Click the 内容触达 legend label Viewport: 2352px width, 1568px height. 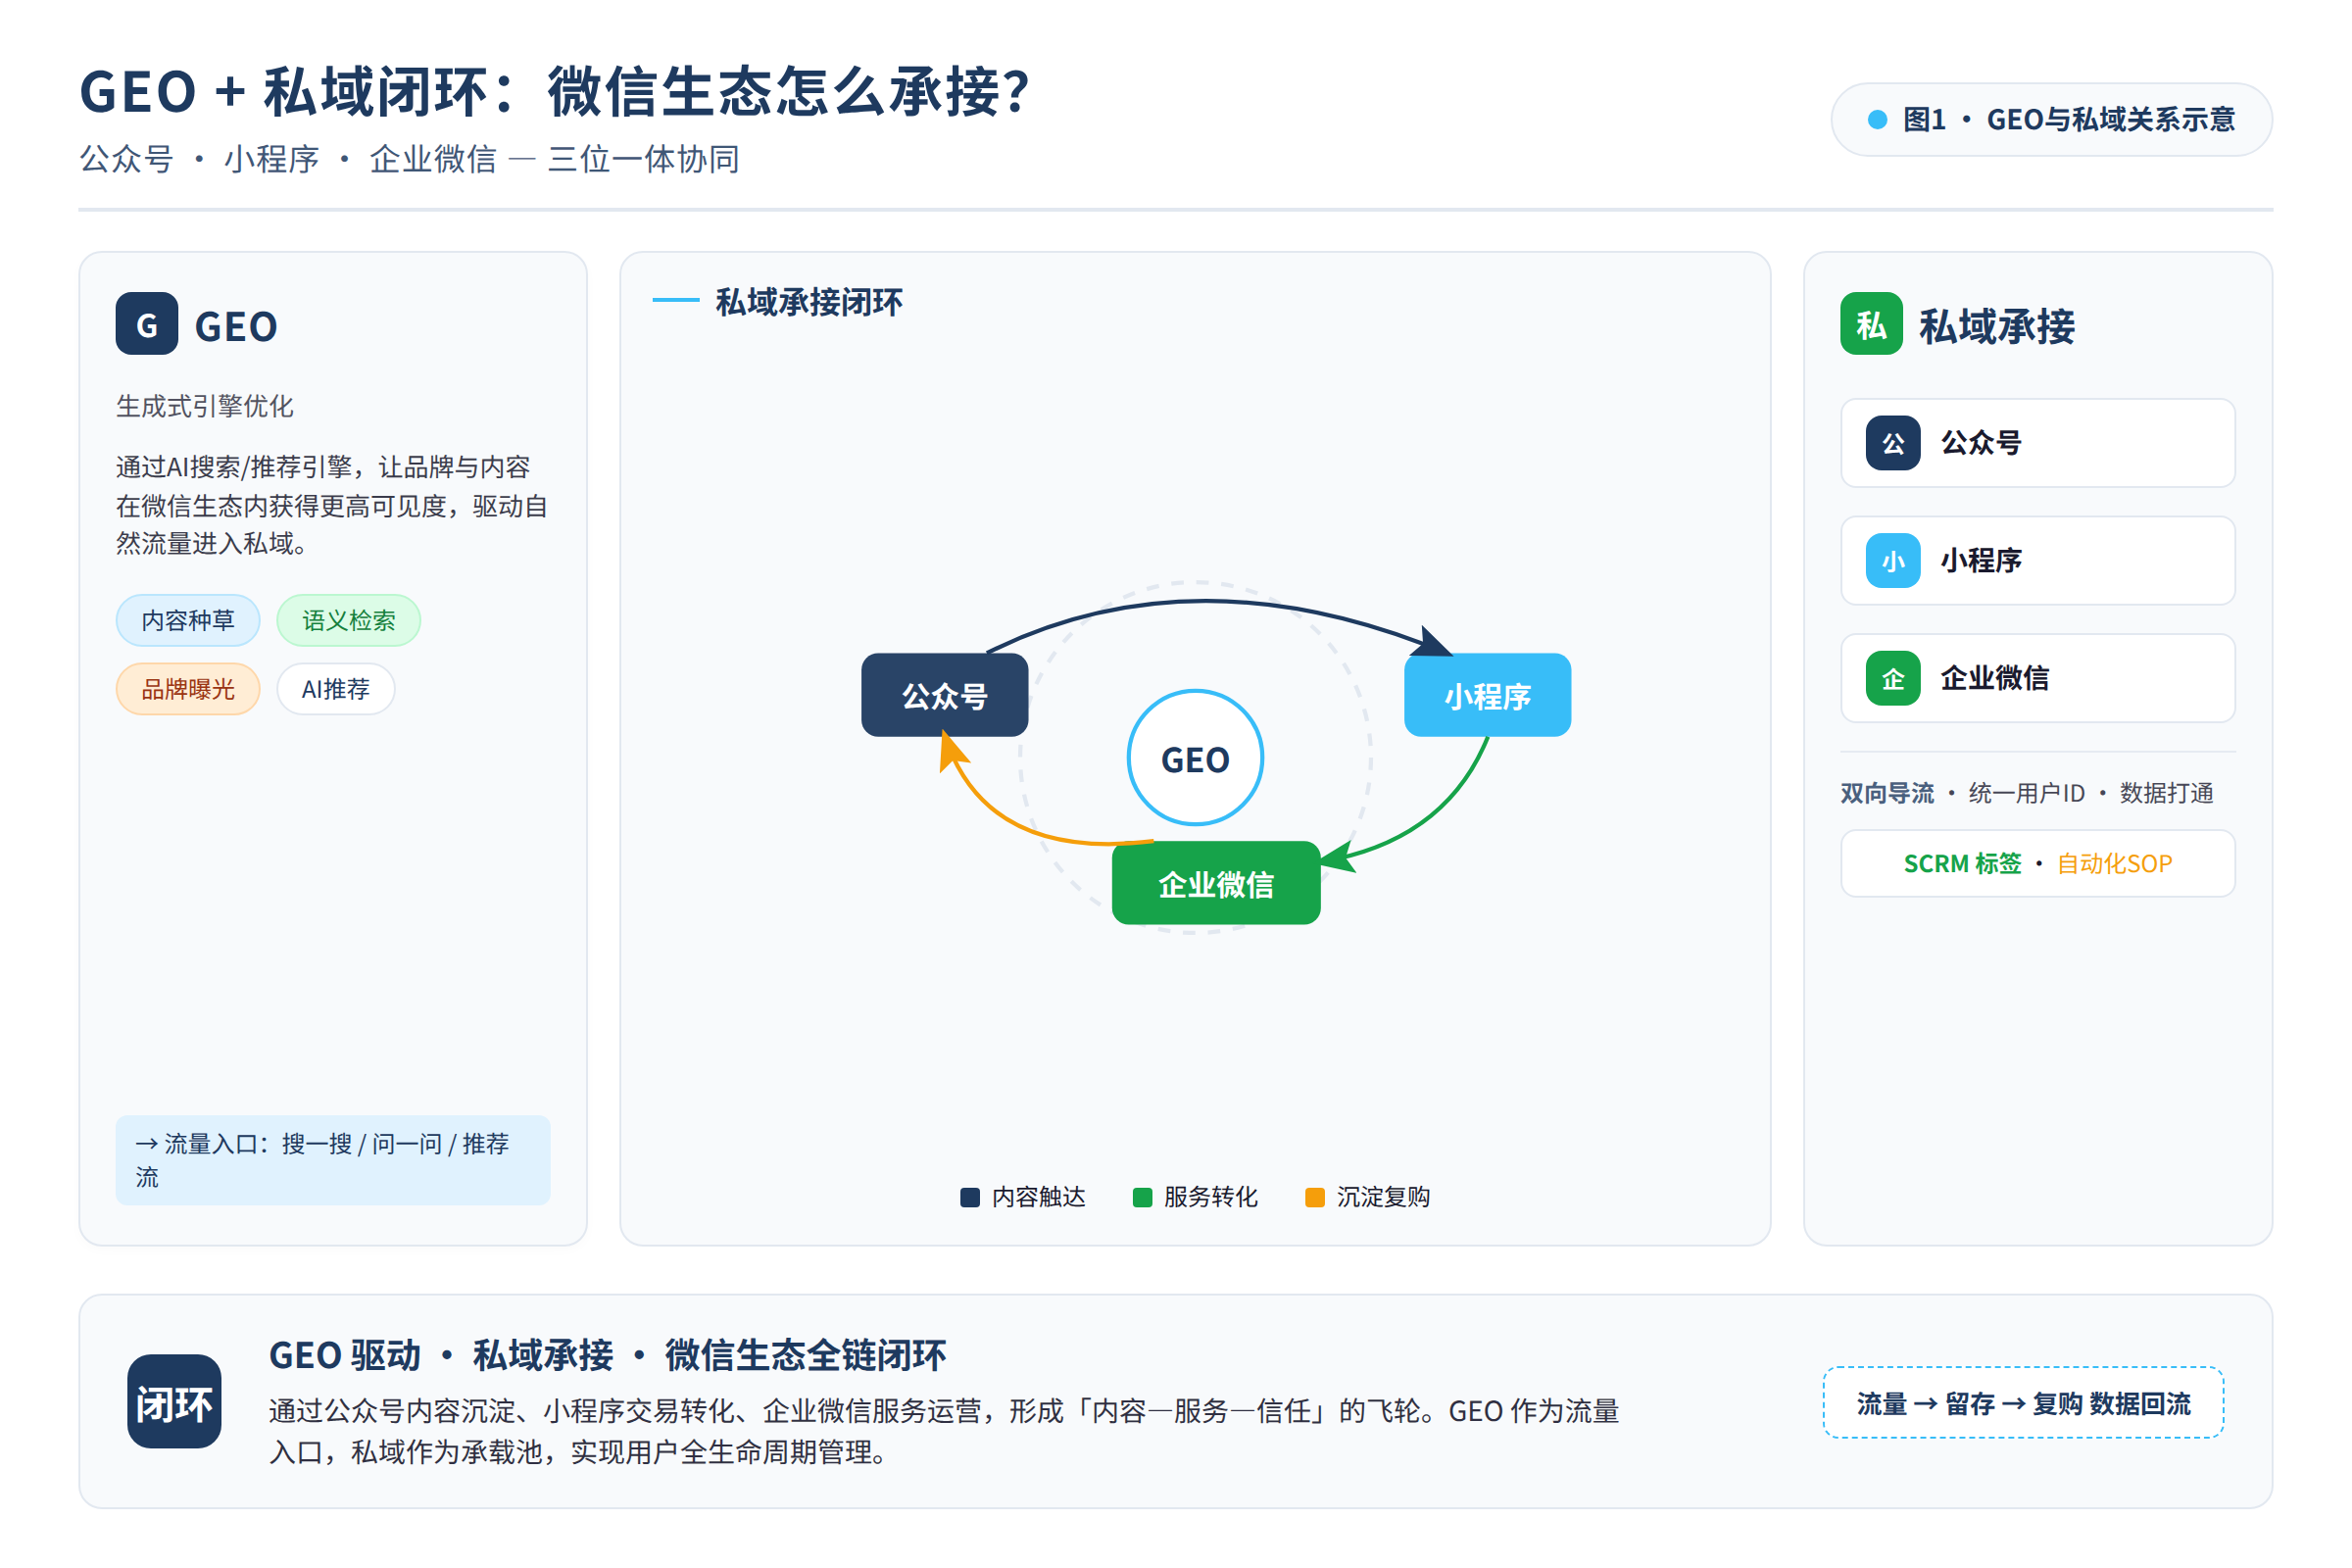pyautogui.click(x=1038, y=1198)
